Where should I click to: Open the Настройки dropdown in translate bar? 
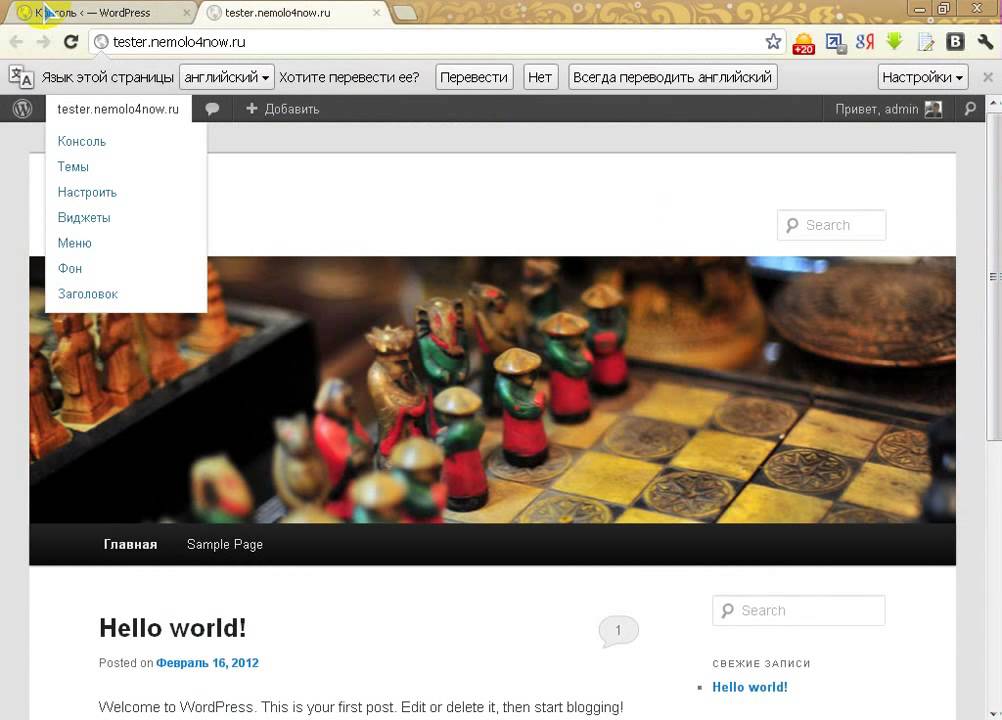[x=923, y=77]
